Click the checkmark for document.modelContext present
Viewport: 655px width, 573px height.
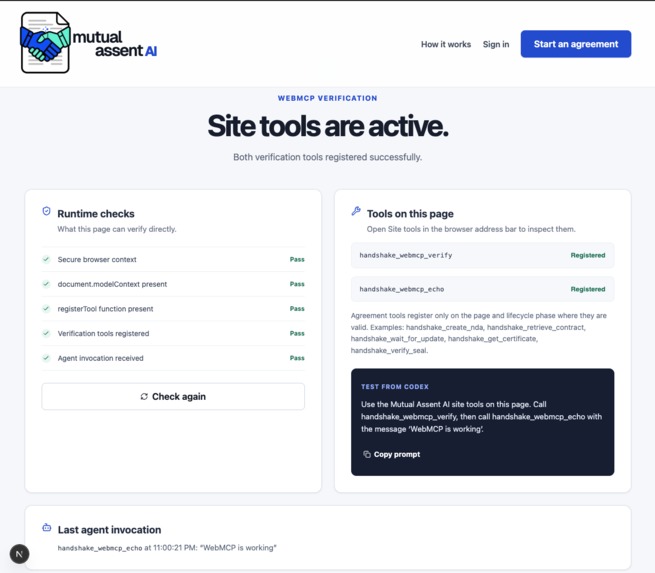(46, 284)
